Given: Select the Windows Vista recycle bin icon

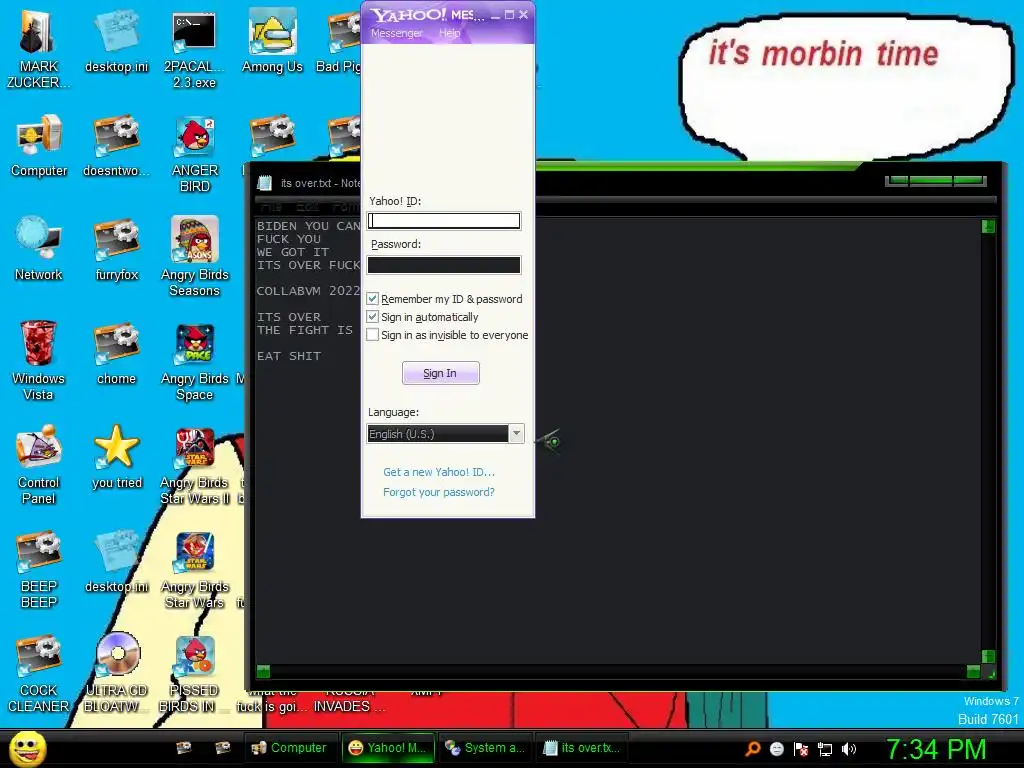Looking at the screenshot, I should click(38, 361).
